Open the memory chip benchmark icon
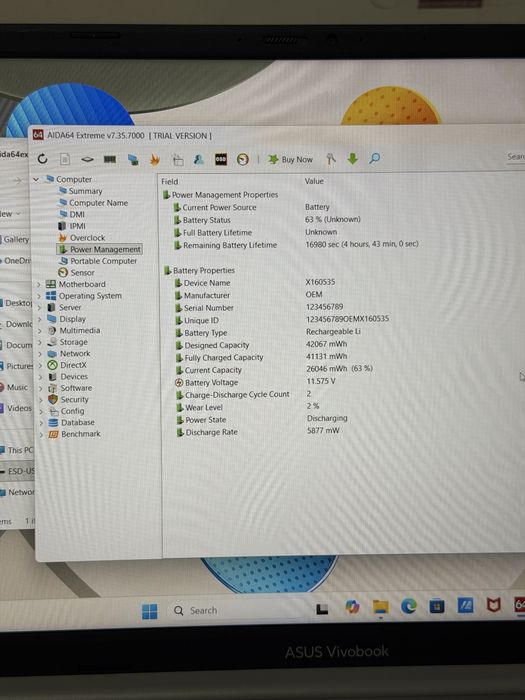 pos(110,159)
